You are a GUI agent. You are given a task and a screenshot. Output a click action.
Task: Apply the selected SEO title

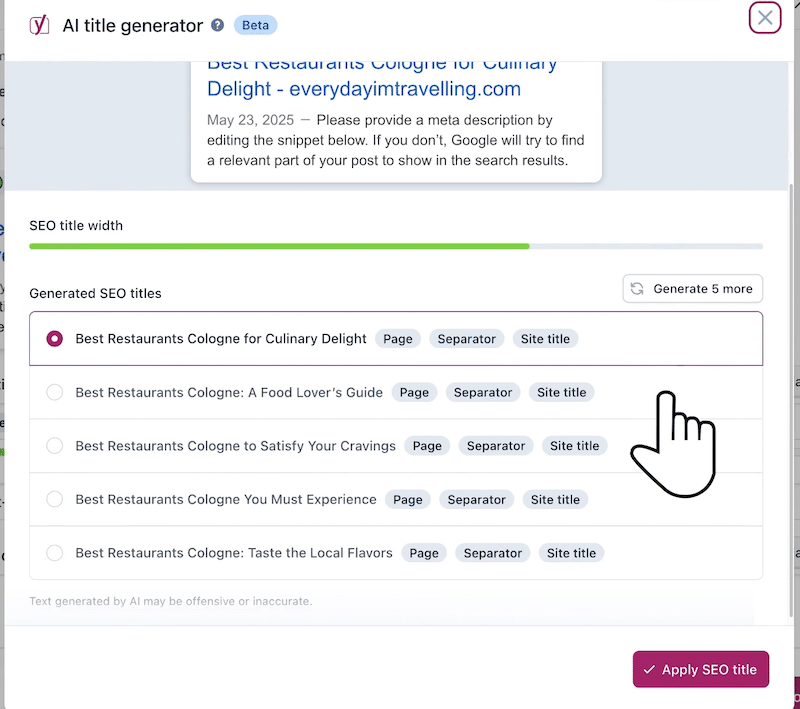pos(701,670)
